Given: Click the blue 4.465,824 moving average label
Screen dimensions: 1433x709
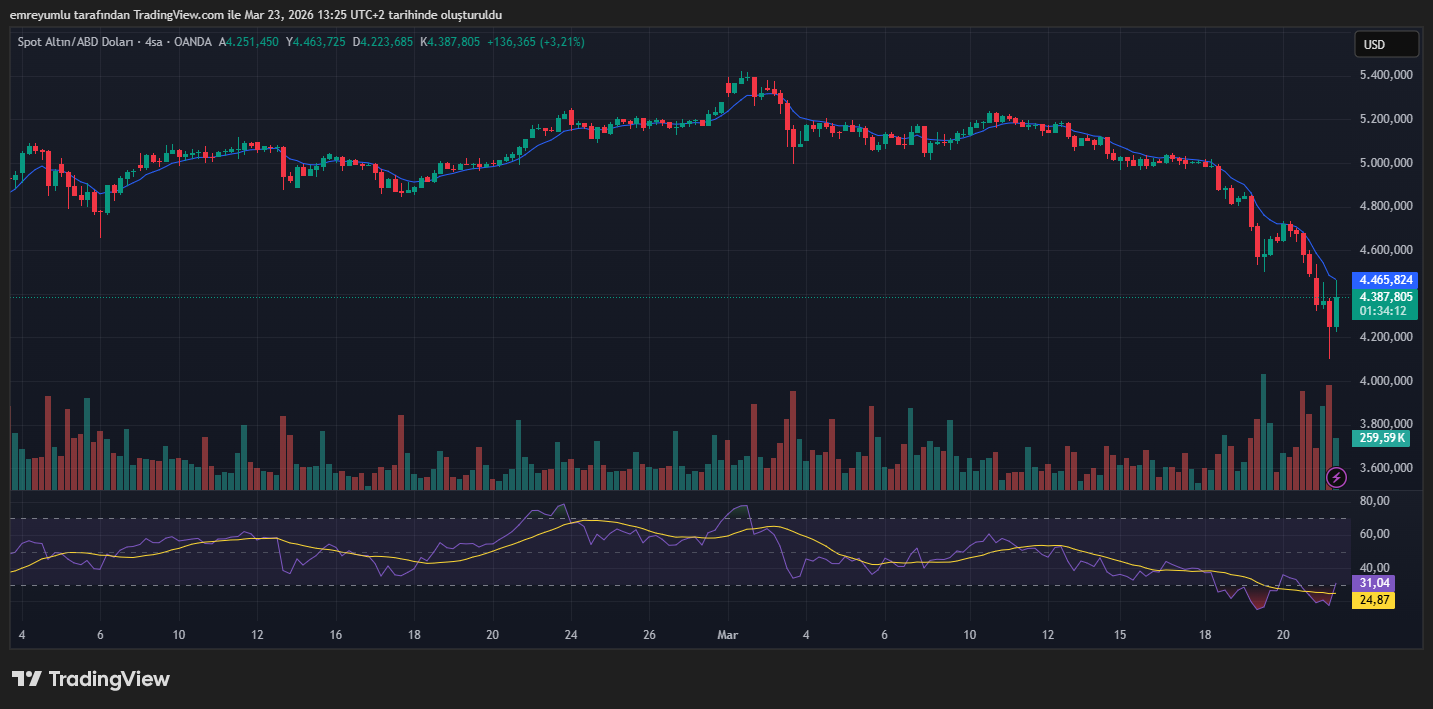Looking at the screenshot, I should tap(1385, 280).
